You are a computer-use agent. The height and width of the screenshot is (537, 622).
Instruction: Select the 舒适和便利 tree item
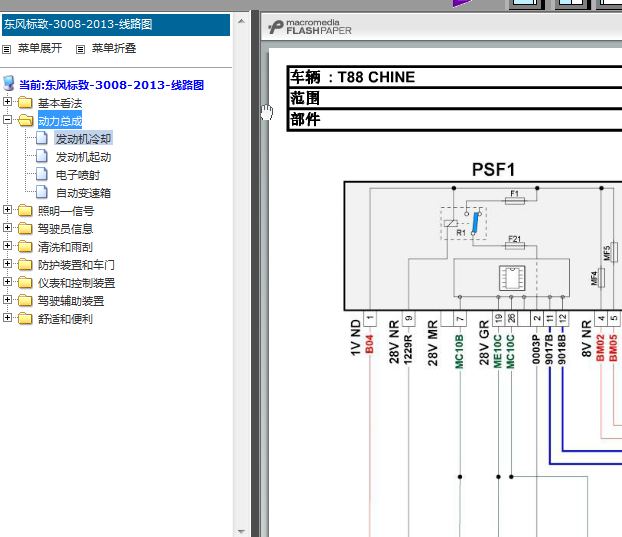pos(65,319)
